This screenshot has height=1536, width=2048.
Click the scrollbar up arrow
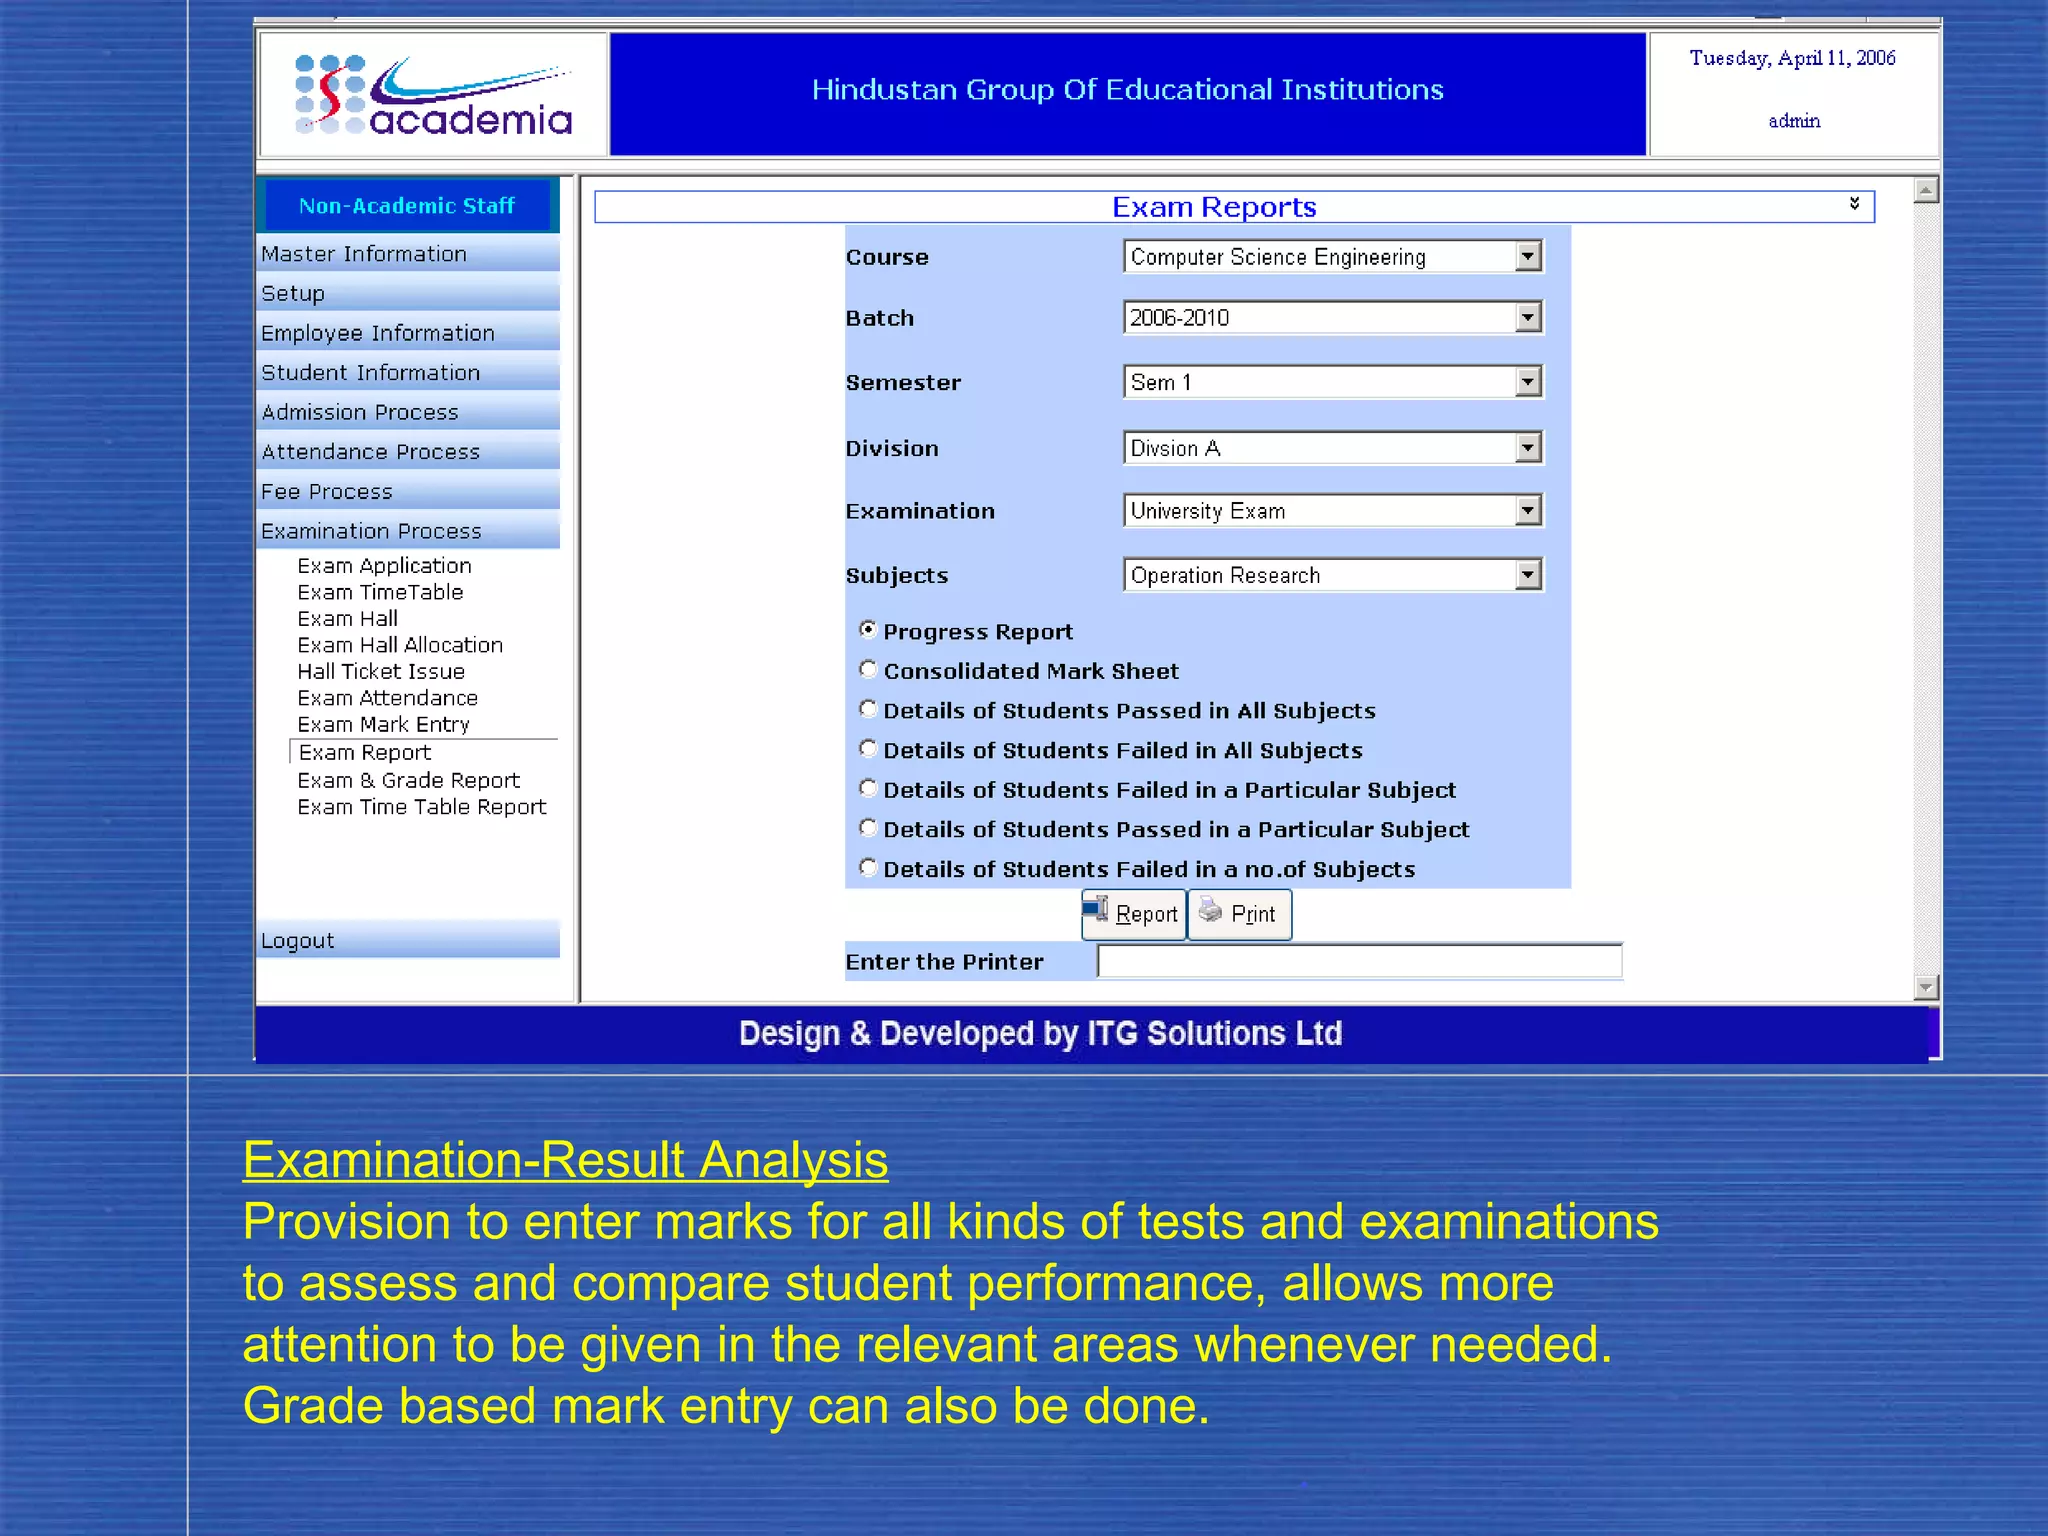(x=1925, y=190)
